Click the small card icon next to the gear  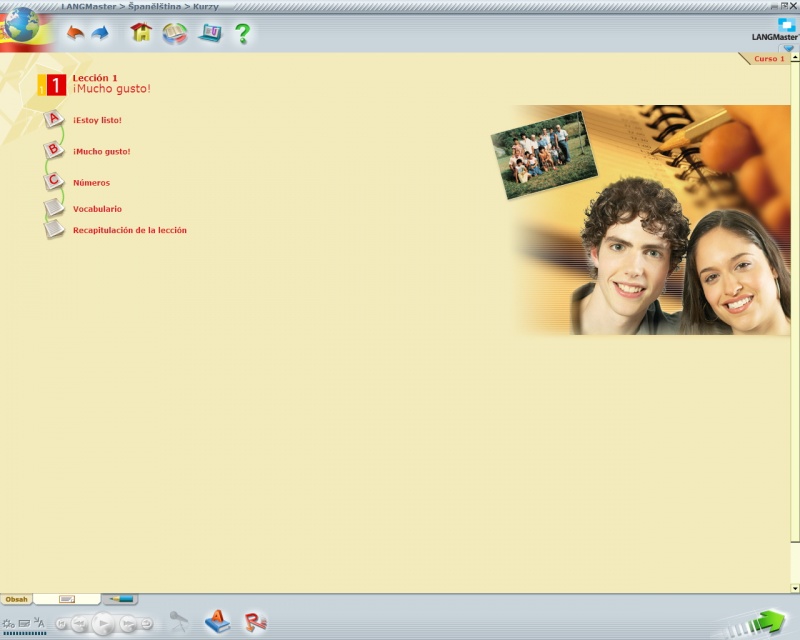pos(24,623)
